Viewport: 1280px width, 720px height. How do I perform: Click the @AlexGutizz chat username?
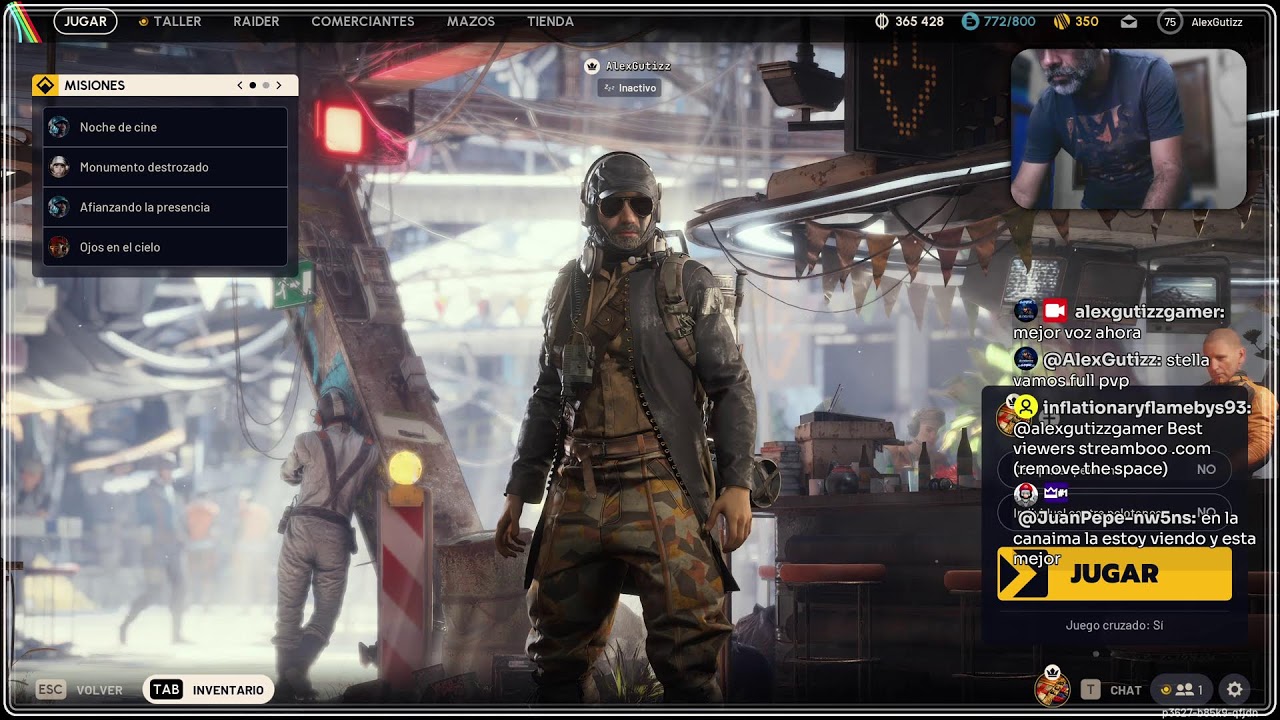pos(1102,359)
